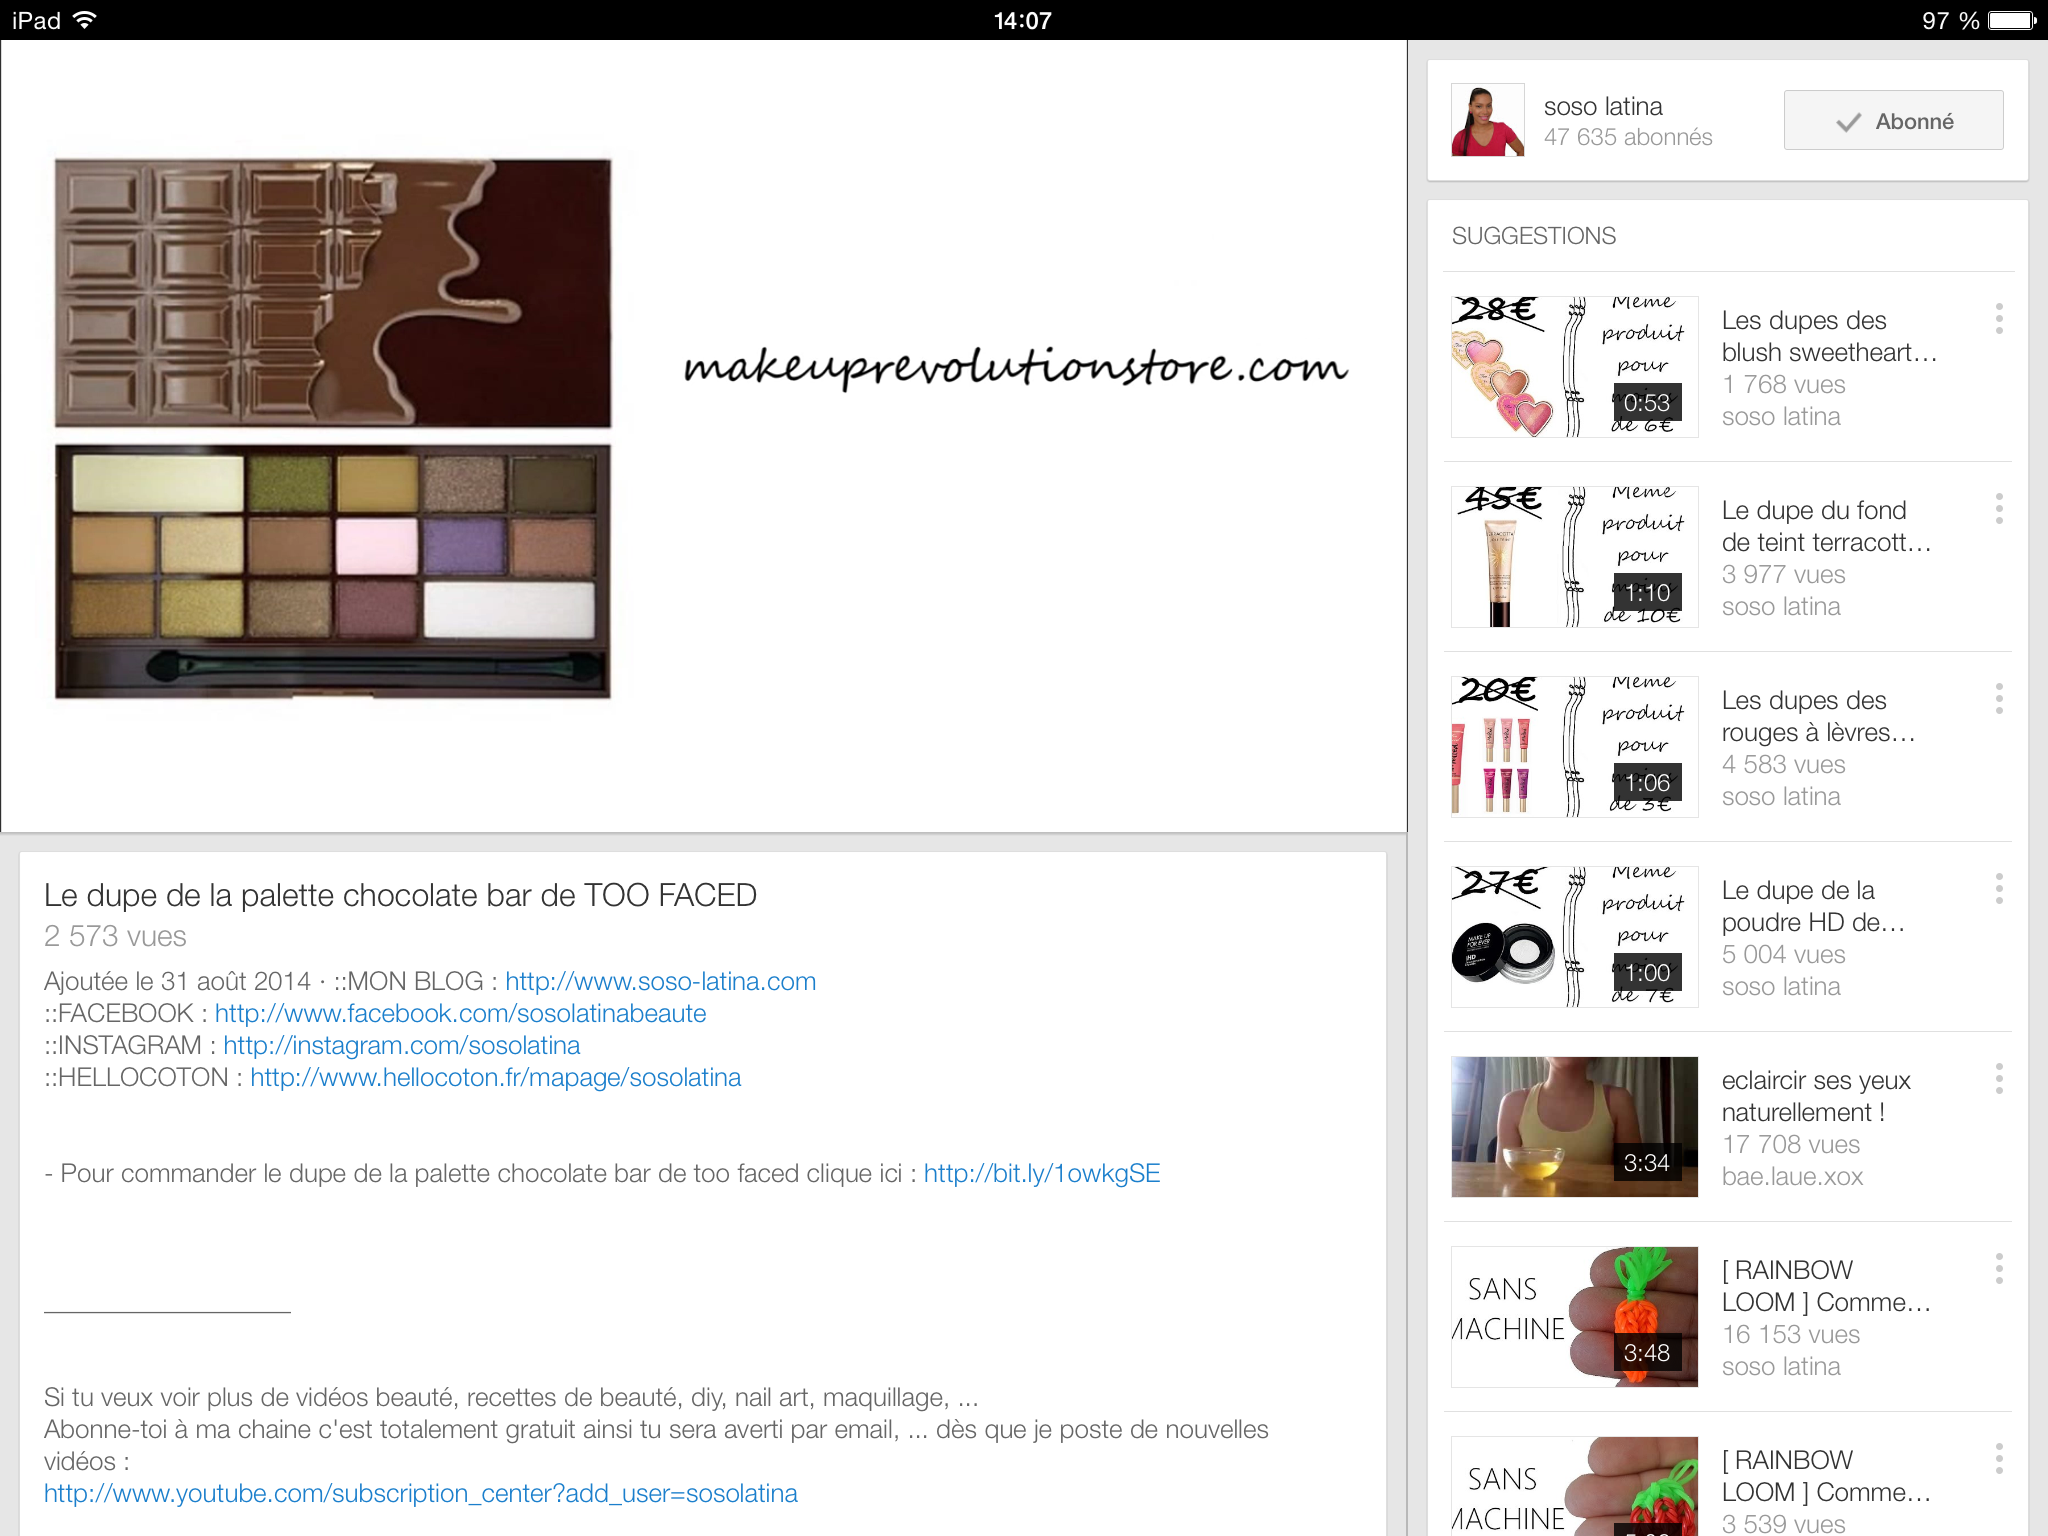2048x1536 pixels.
Task: Tap the '2 573 vues' view count
Action: 115,936
